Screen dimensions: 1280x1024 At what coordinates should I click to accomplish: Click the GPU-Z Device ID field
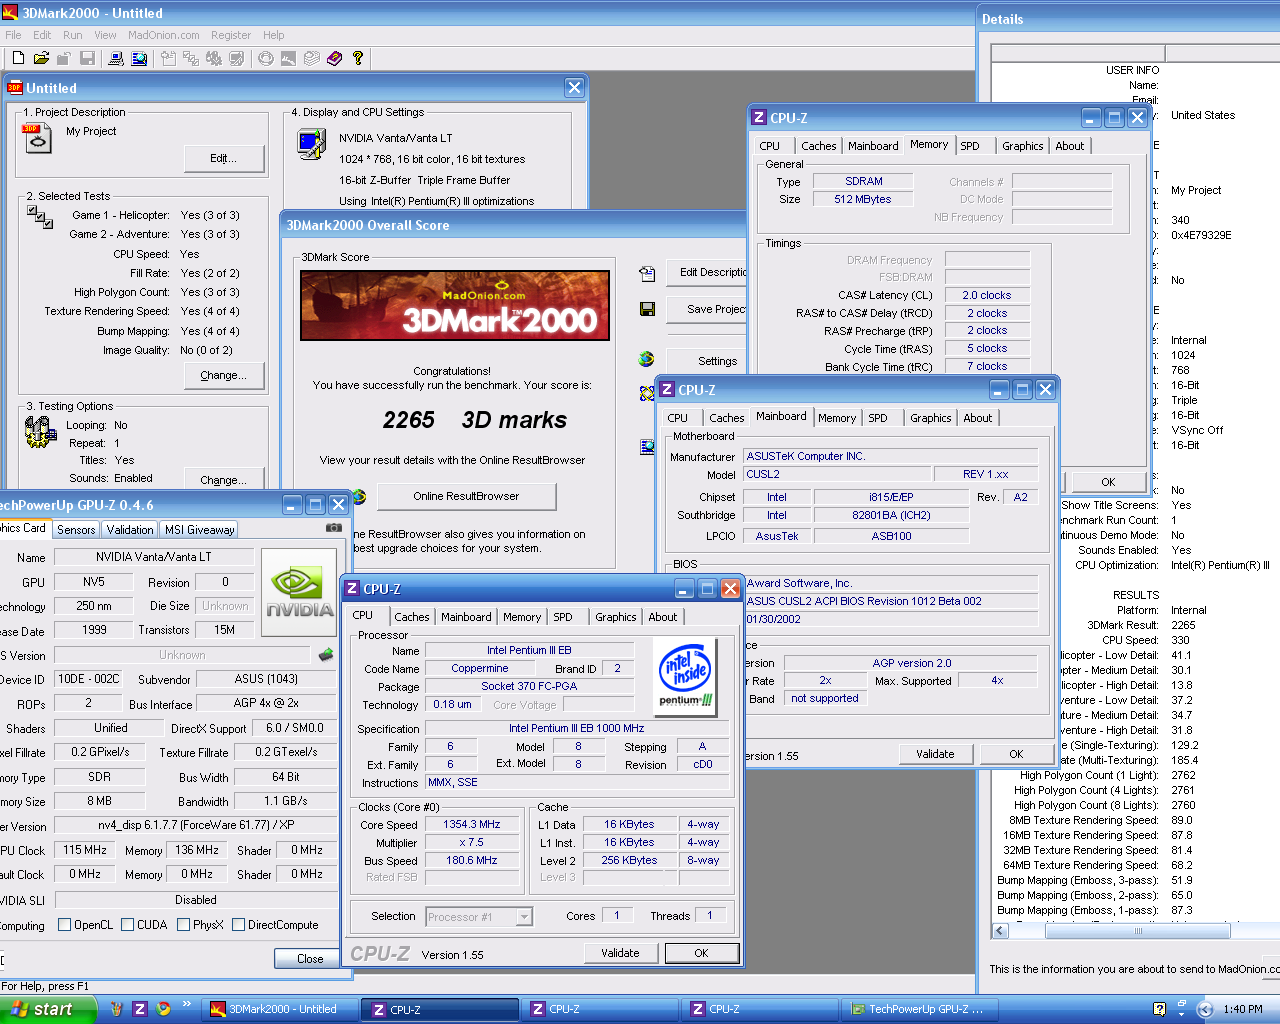[x=89, y=679]
